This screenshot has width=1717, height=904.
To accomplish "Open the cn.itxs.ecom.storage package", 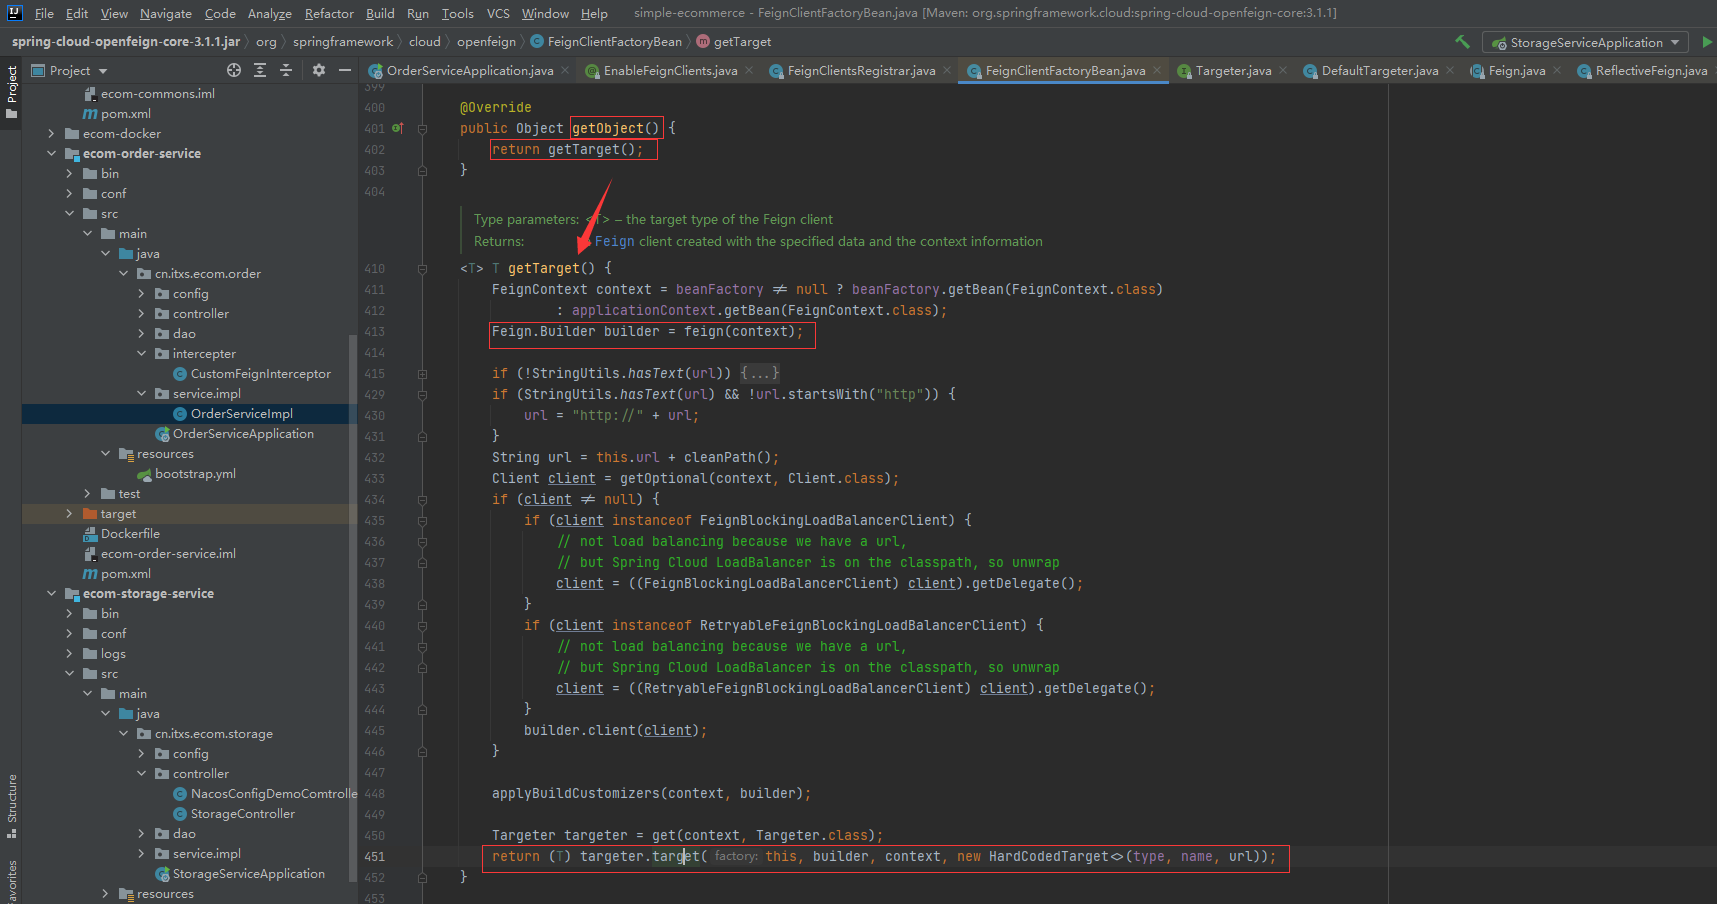I will click(213, 734).
